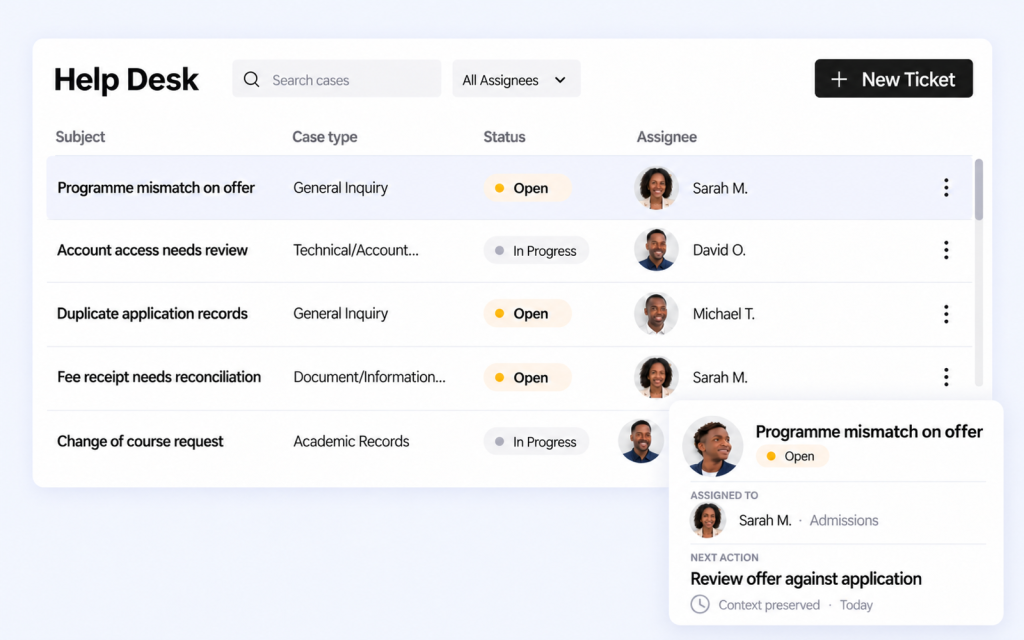Click the requester avatar in the detail card

[712, 447]
